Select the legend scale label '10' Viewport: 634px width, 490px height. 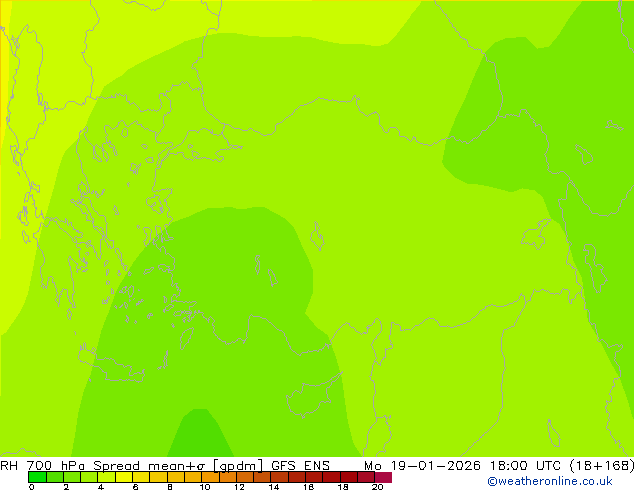(205, 487)
